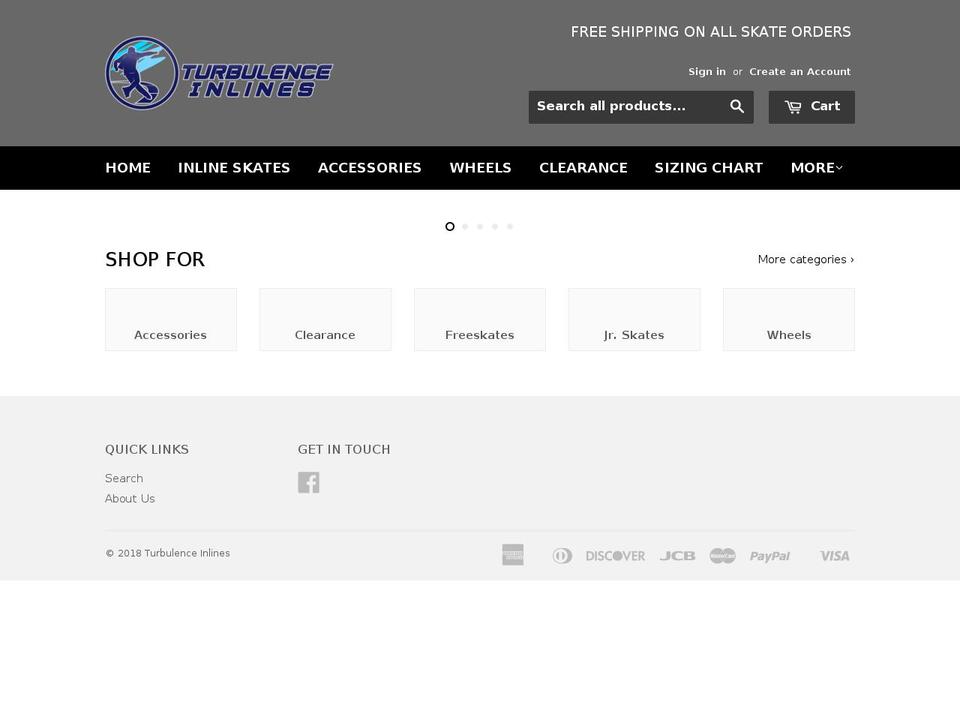Open the Accessories category card
This screenshot has width=960, height=720.
[171, 320]
